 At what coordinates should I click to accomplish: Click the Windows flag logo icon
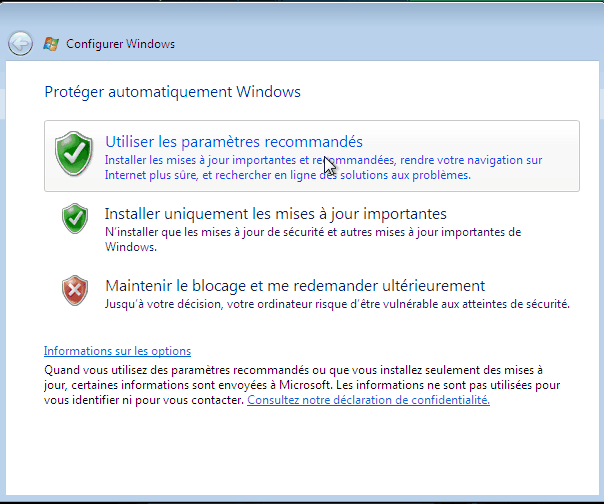click(x=51, y=44)
